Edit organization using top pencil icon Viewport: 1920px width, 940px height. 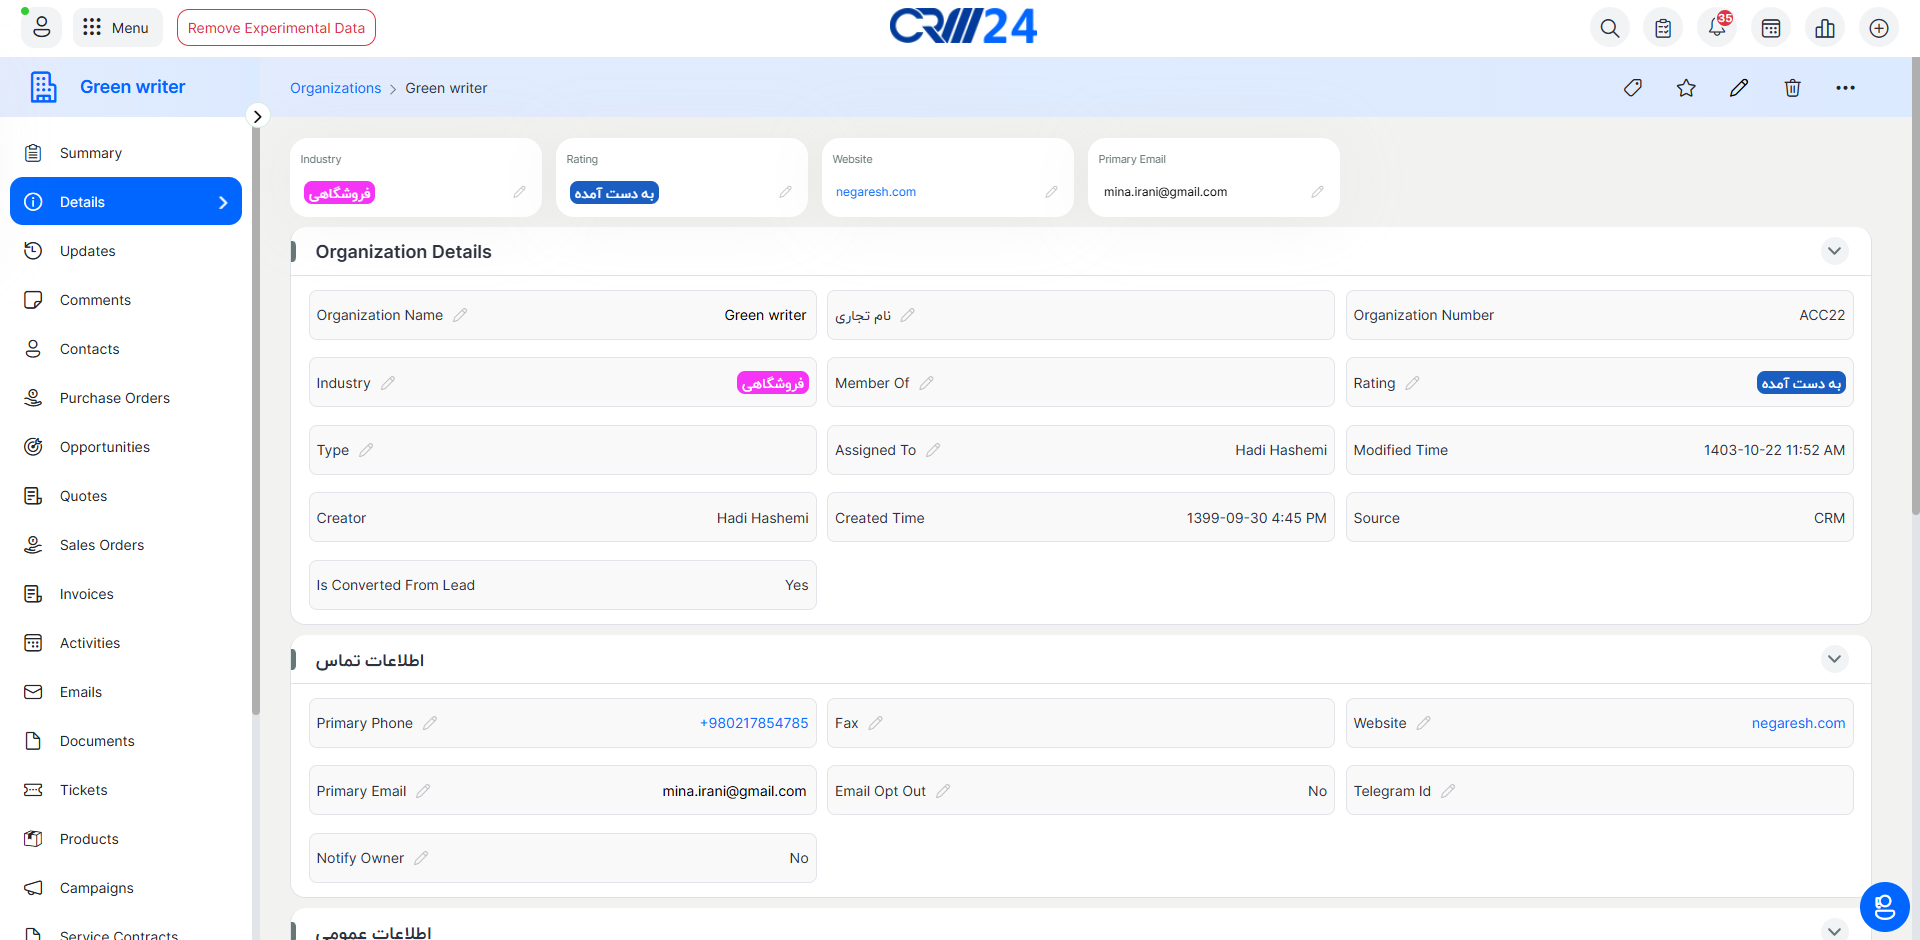[1739, 88]
